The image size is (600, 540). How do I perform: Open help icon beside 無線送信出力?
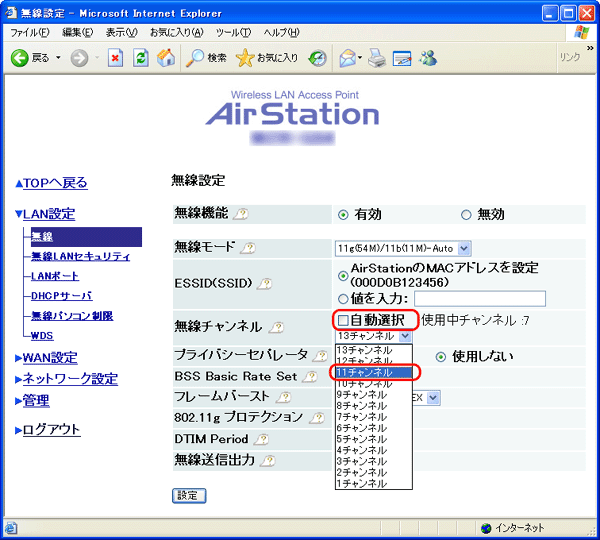(x=267, y=461)
